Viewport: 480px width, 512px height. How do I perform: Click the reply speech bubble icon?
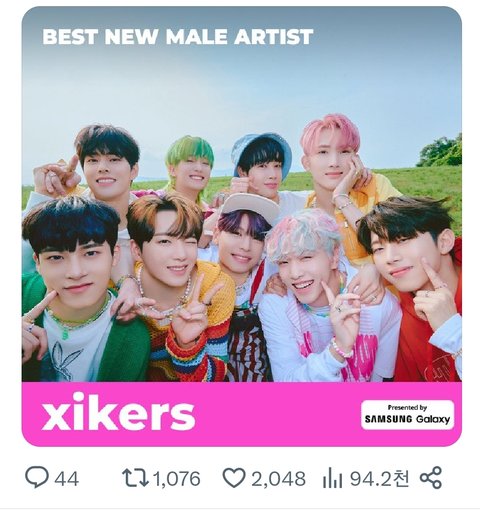click(37, 477)
